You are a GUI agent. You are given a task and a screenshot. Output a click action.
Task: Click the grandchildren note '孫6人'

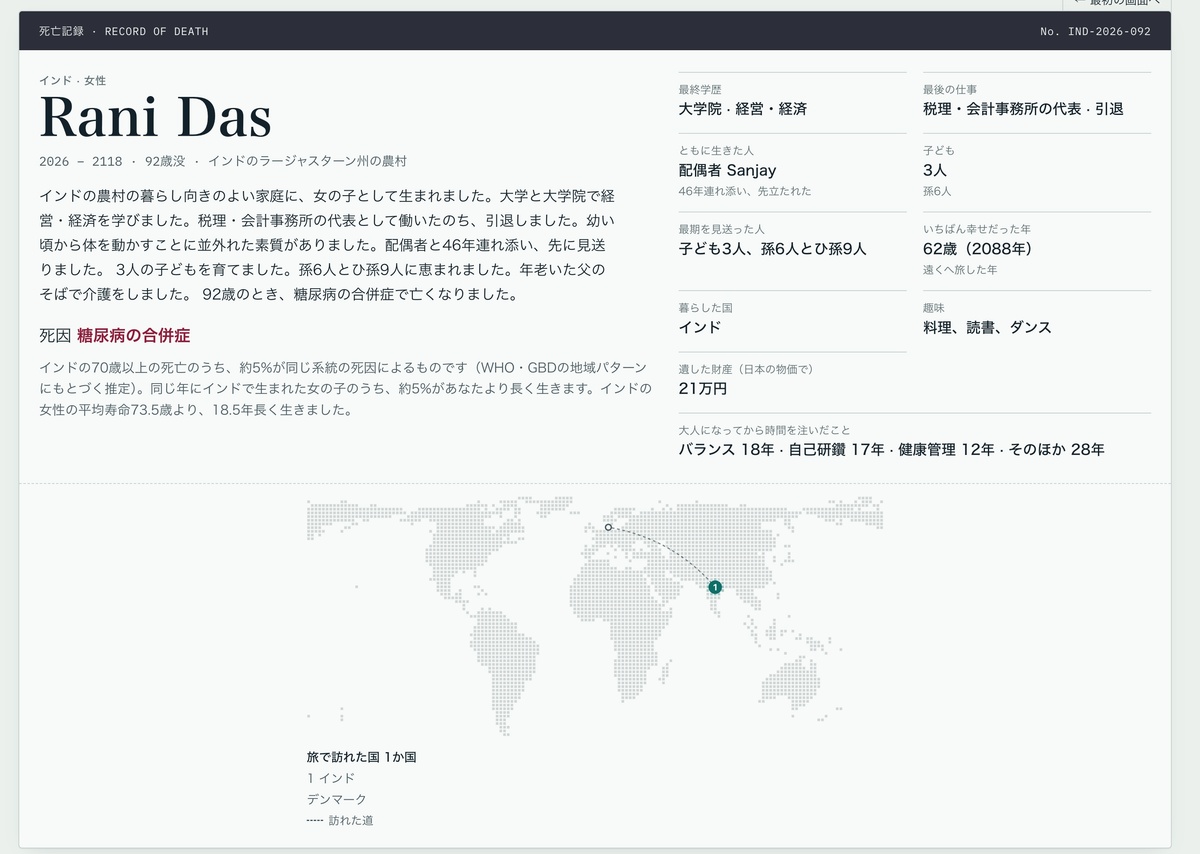[937, 191]
